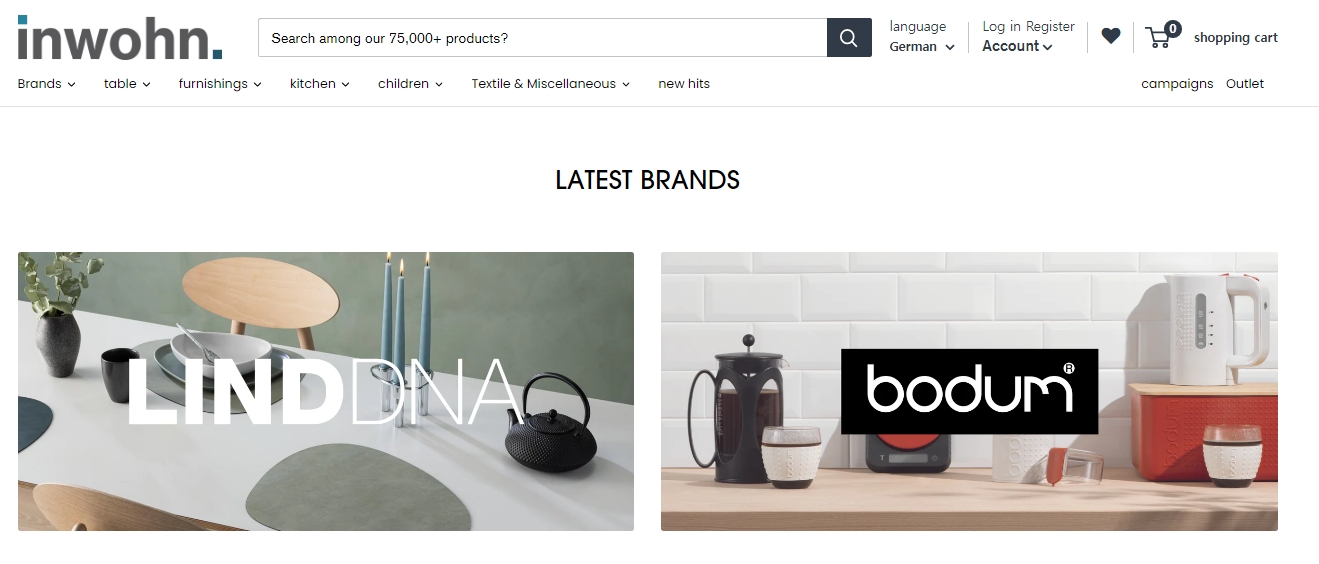Open the Outlet link
The height and width of the screenshot is (564, 1319).
(1245, 84)
